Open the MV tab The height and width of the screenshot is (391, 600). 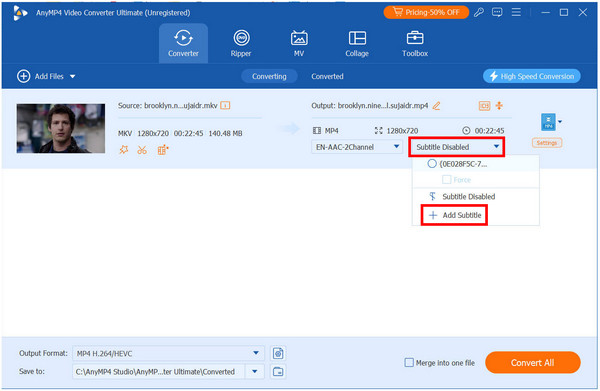pyautogui.click(x=299, y=43)
